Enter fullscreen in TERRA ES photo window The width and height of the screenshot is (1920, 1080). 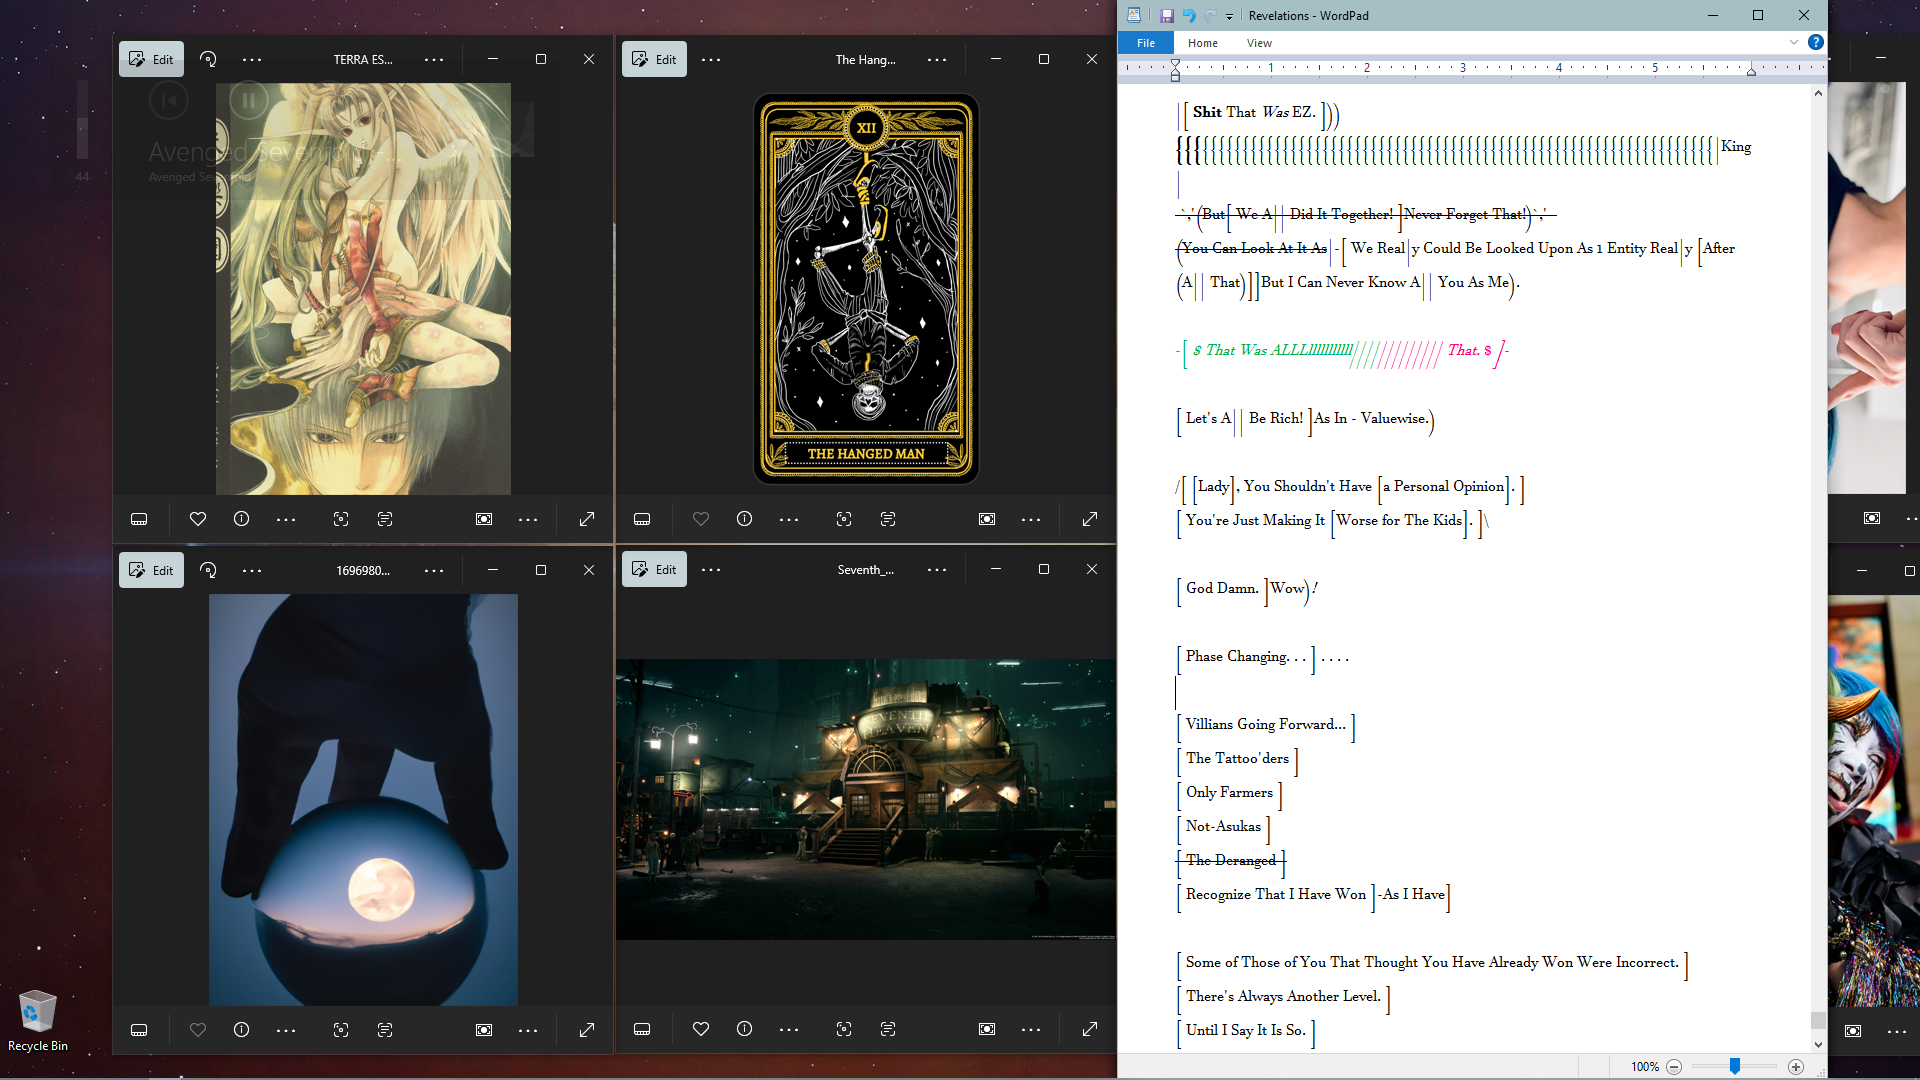click(x=587, y=519)
